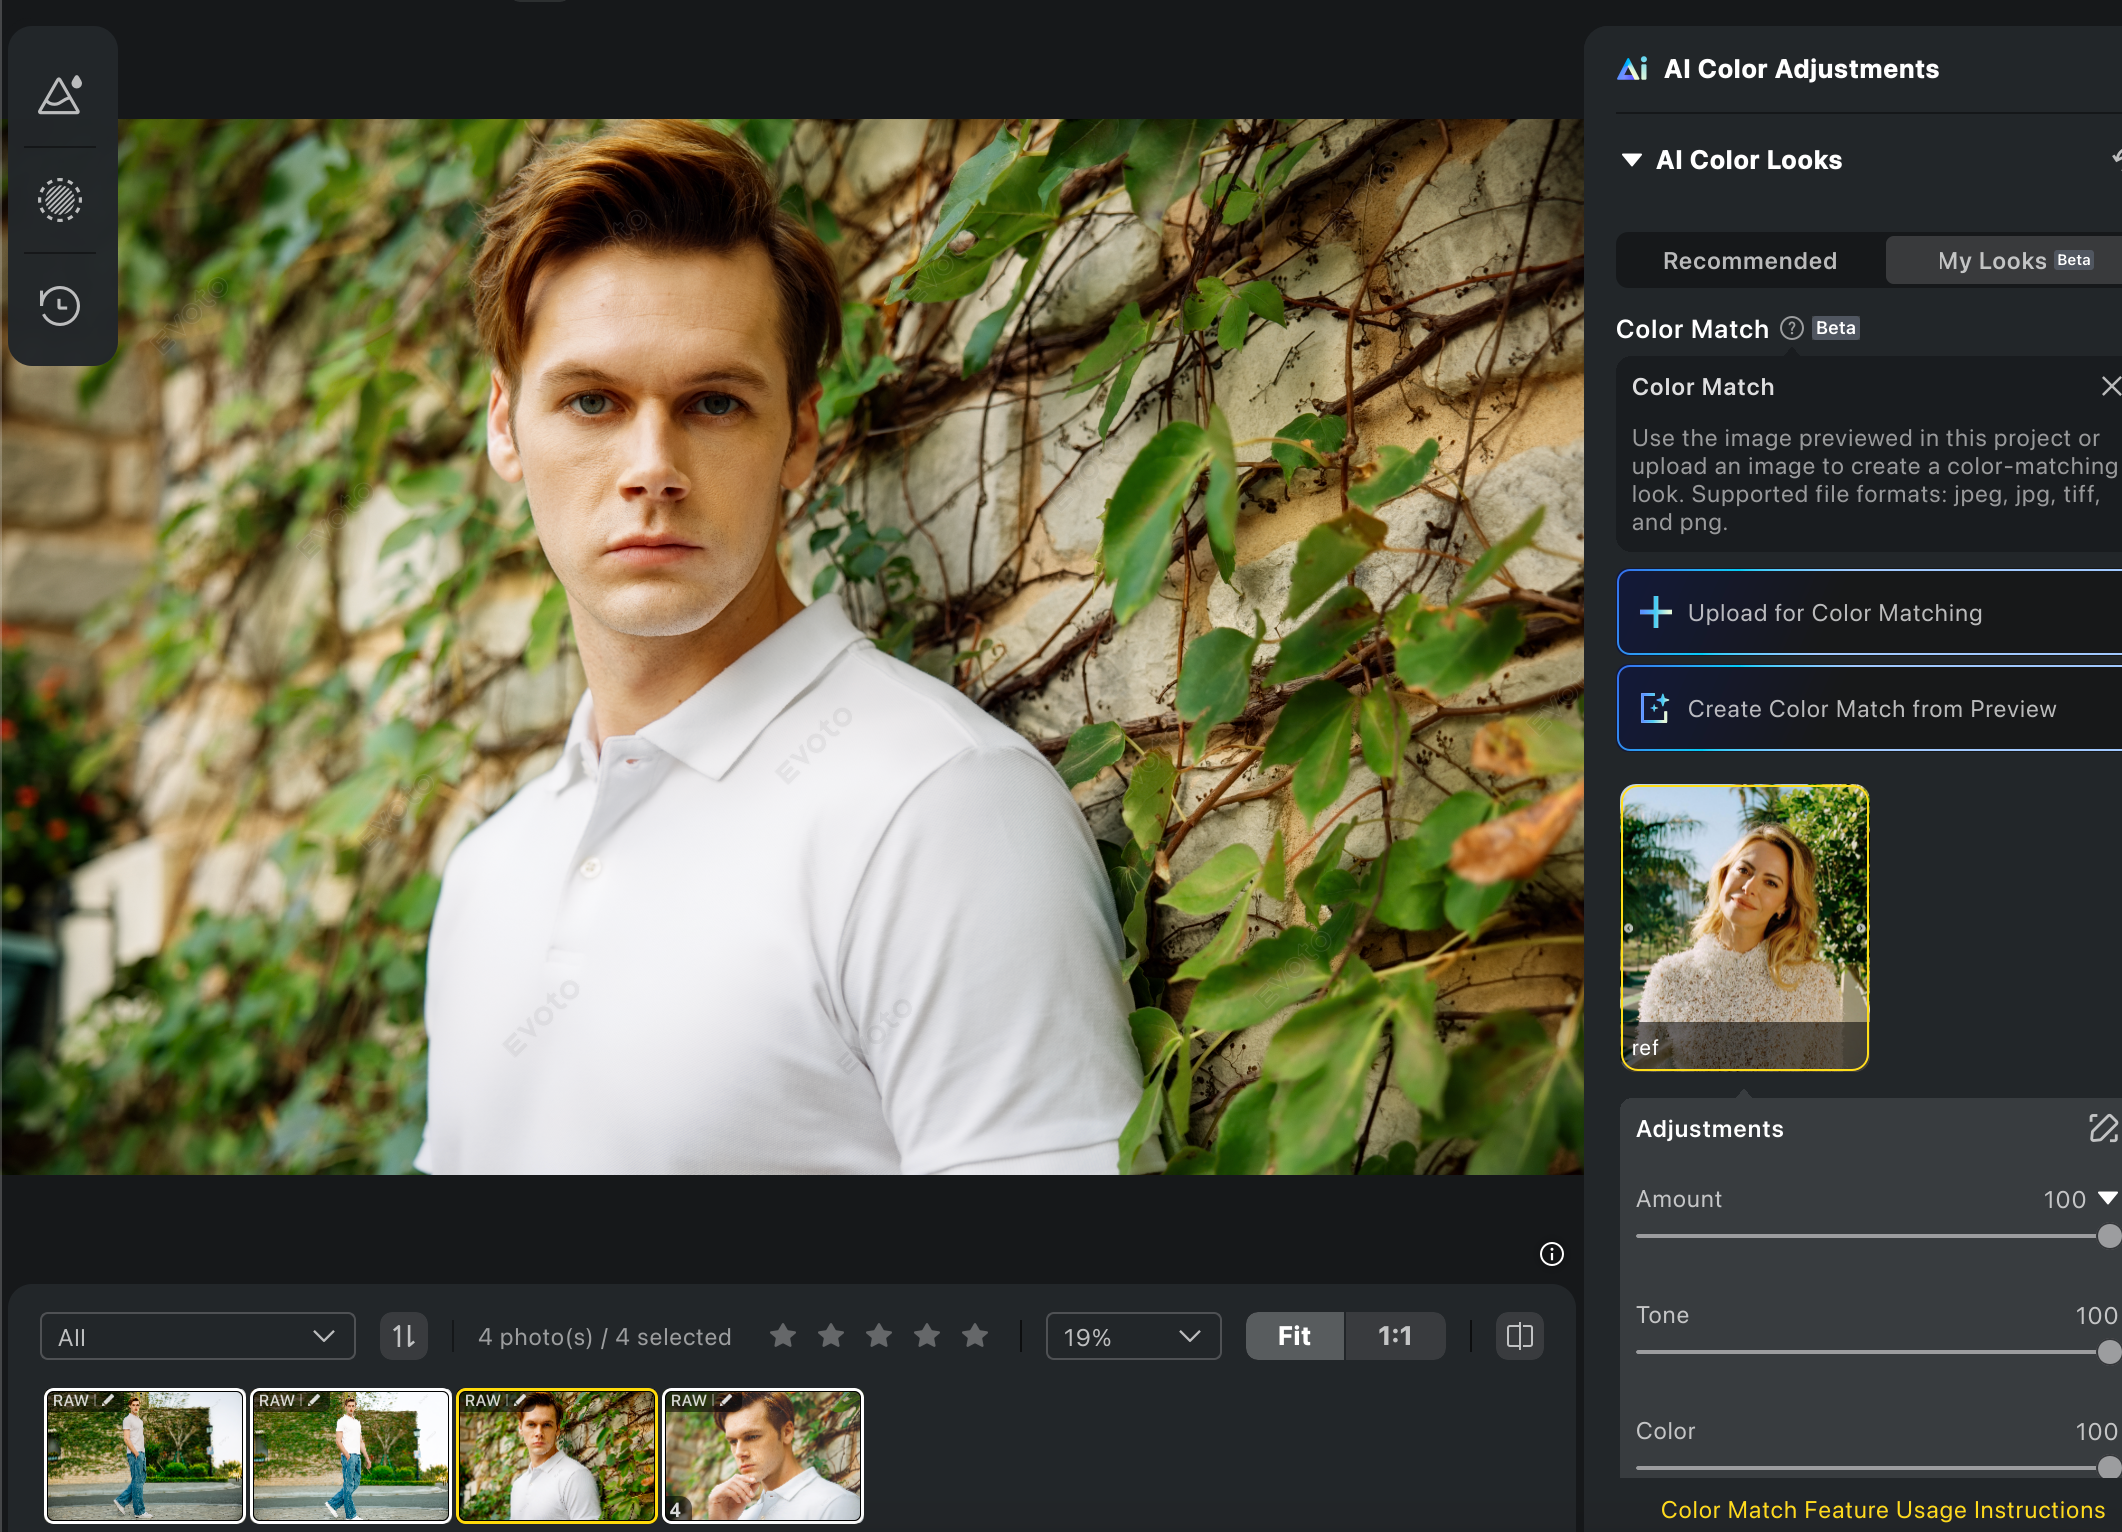
Task: Open the 19% zoom level dropdown
Action: (x=1133, y=1336)
